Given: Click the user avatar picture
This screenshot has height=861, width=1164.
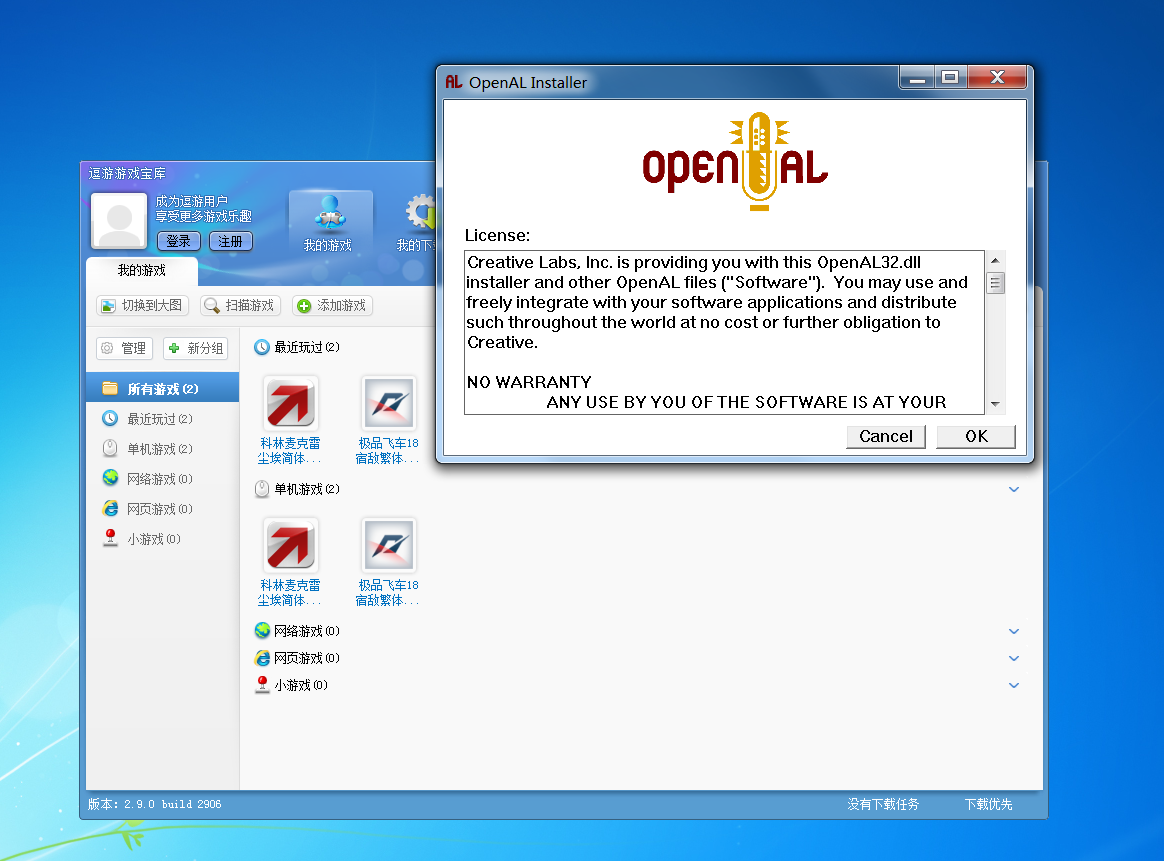Looking at the screenshot, I should pos(119,220).
